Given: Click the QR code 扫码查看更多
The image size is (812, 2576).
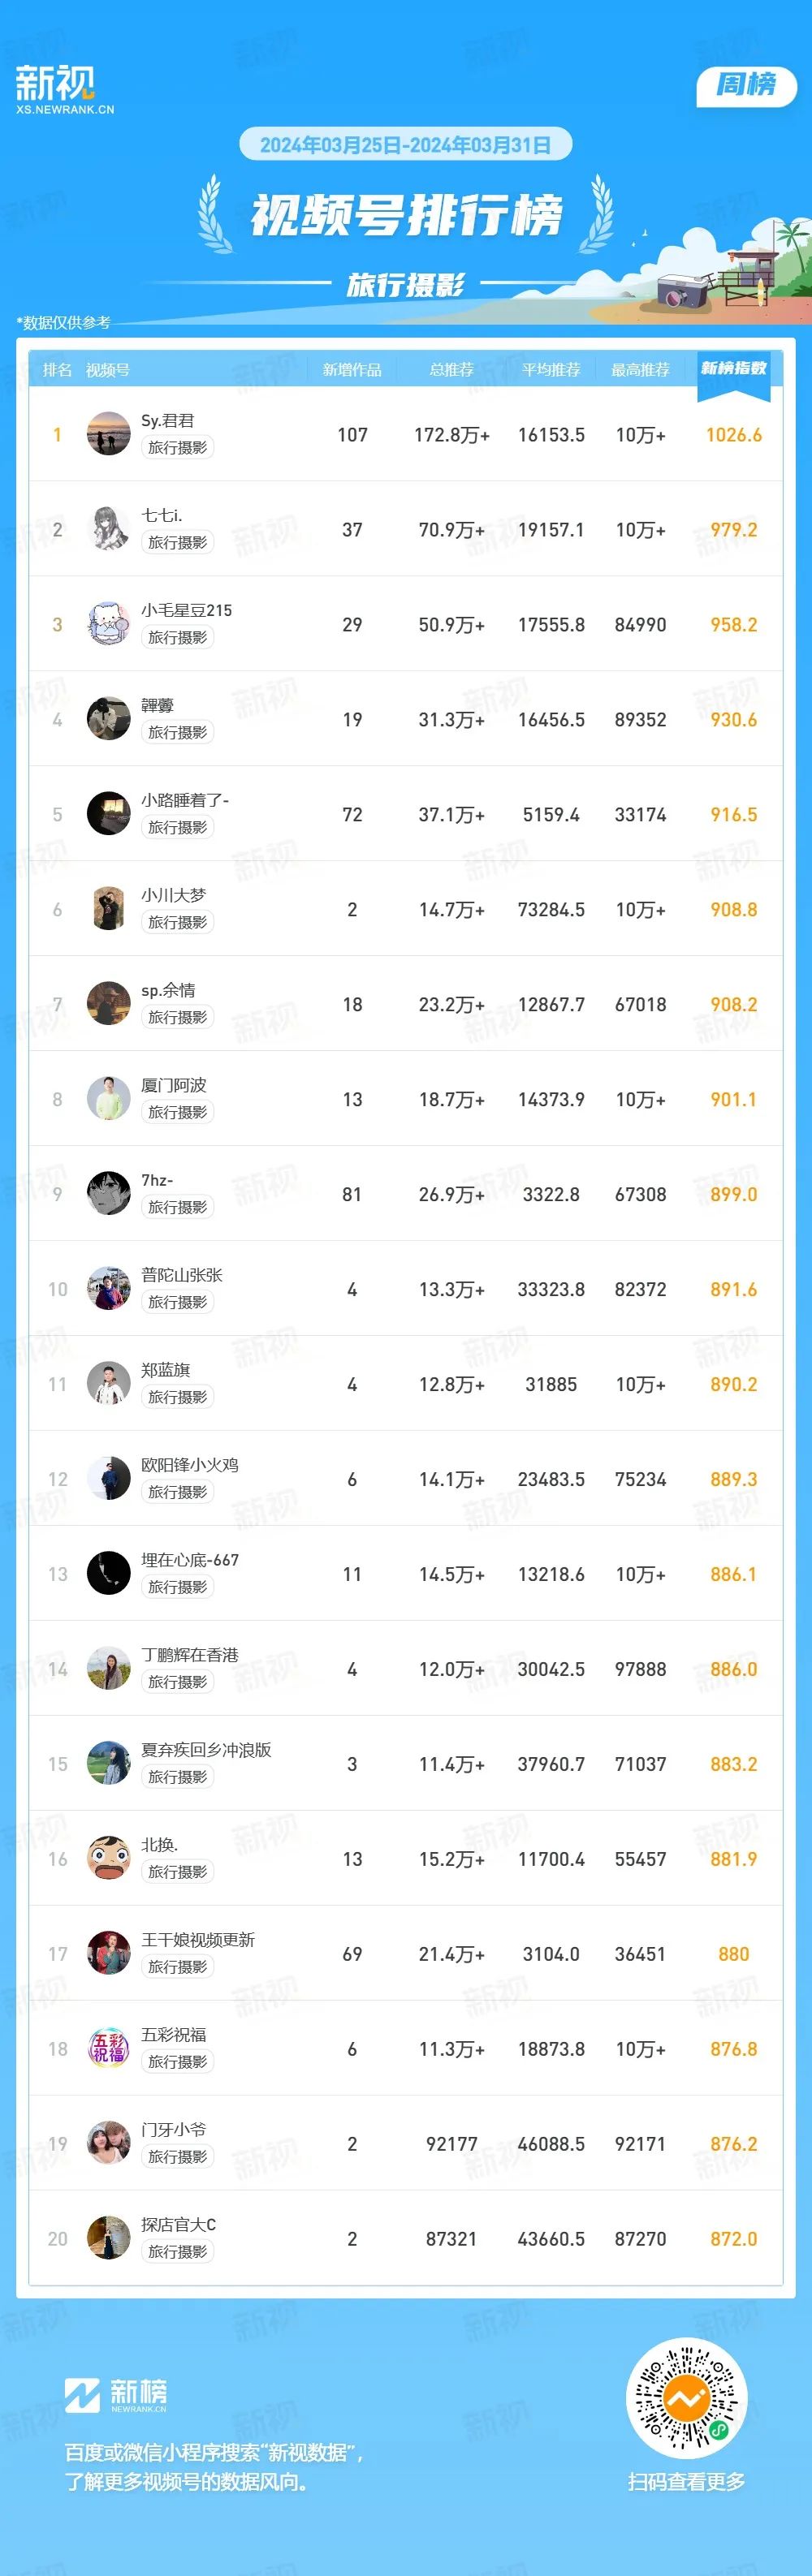Looking at the screenshot, I should [686, 2398].
